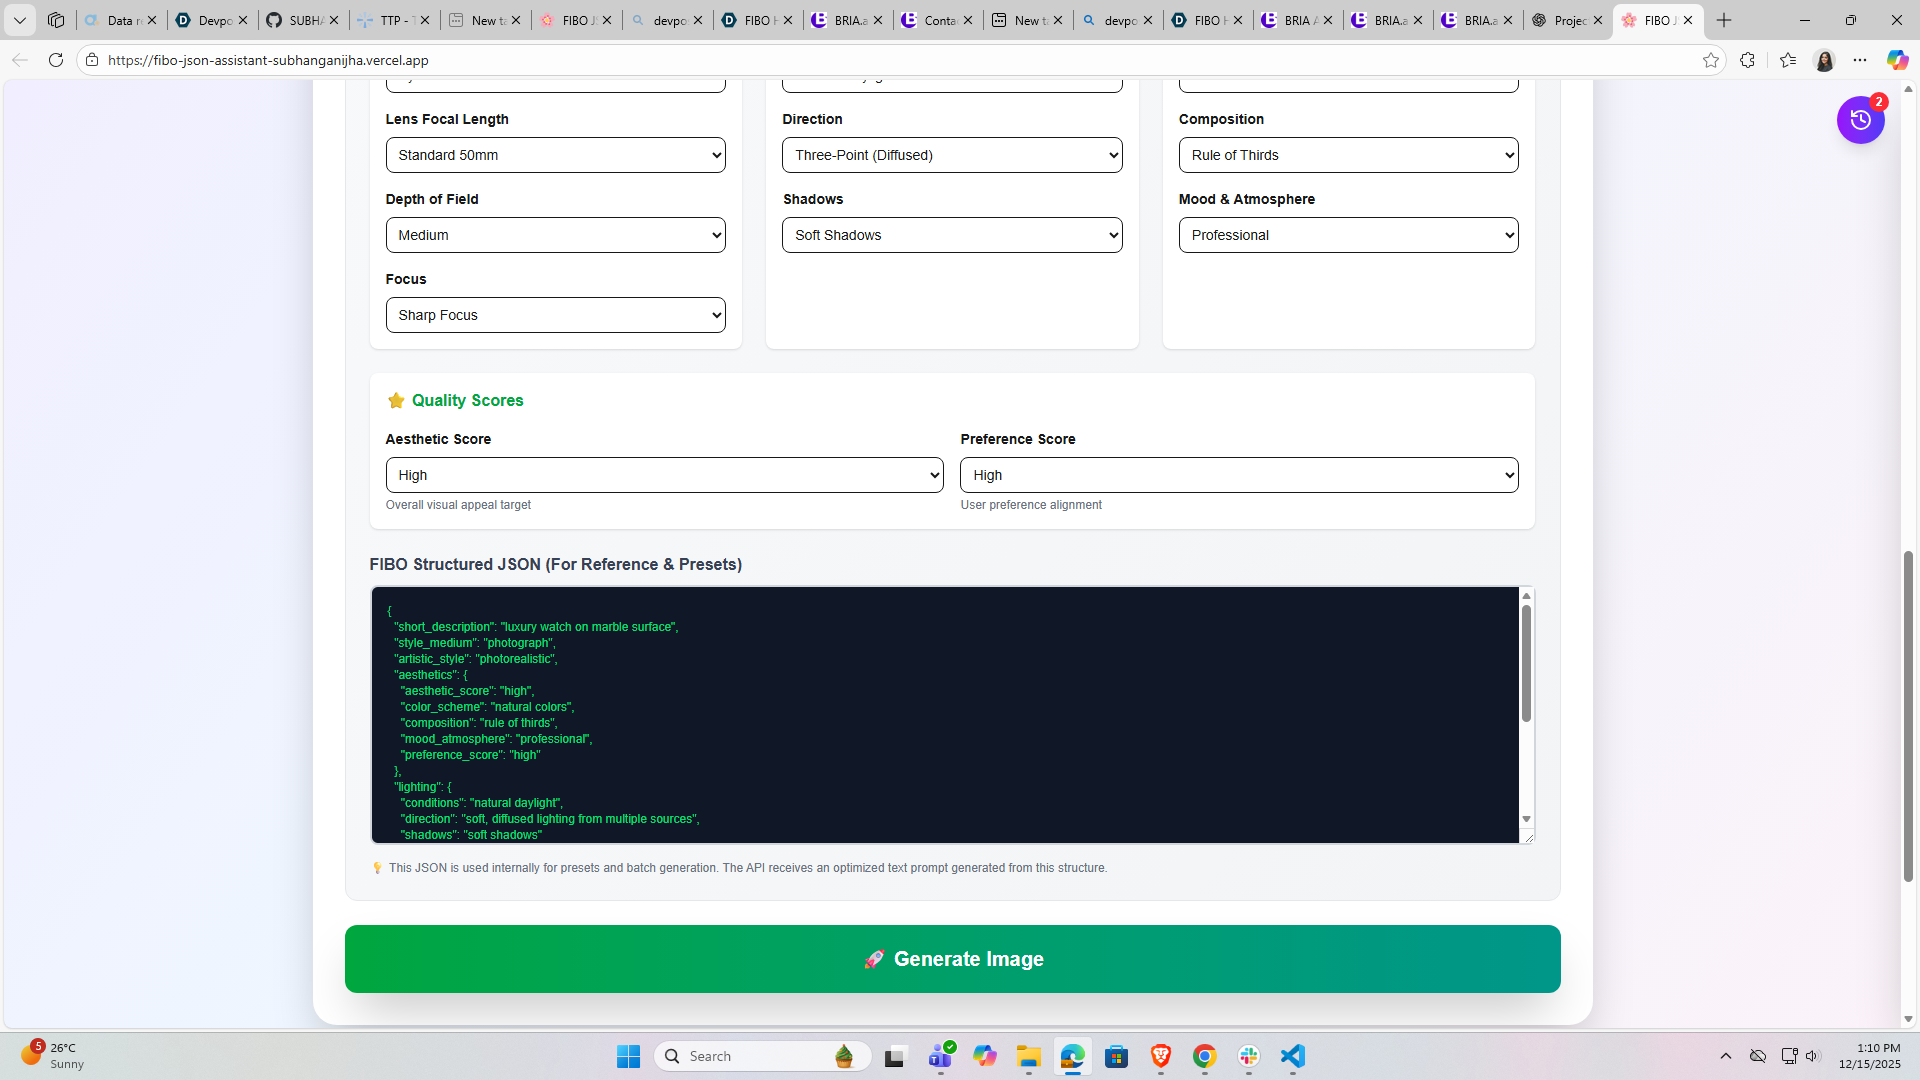Click the JSON box scroll down arrow
The width and height of the screenshot is (1920, 1080).
[1526, 819]
